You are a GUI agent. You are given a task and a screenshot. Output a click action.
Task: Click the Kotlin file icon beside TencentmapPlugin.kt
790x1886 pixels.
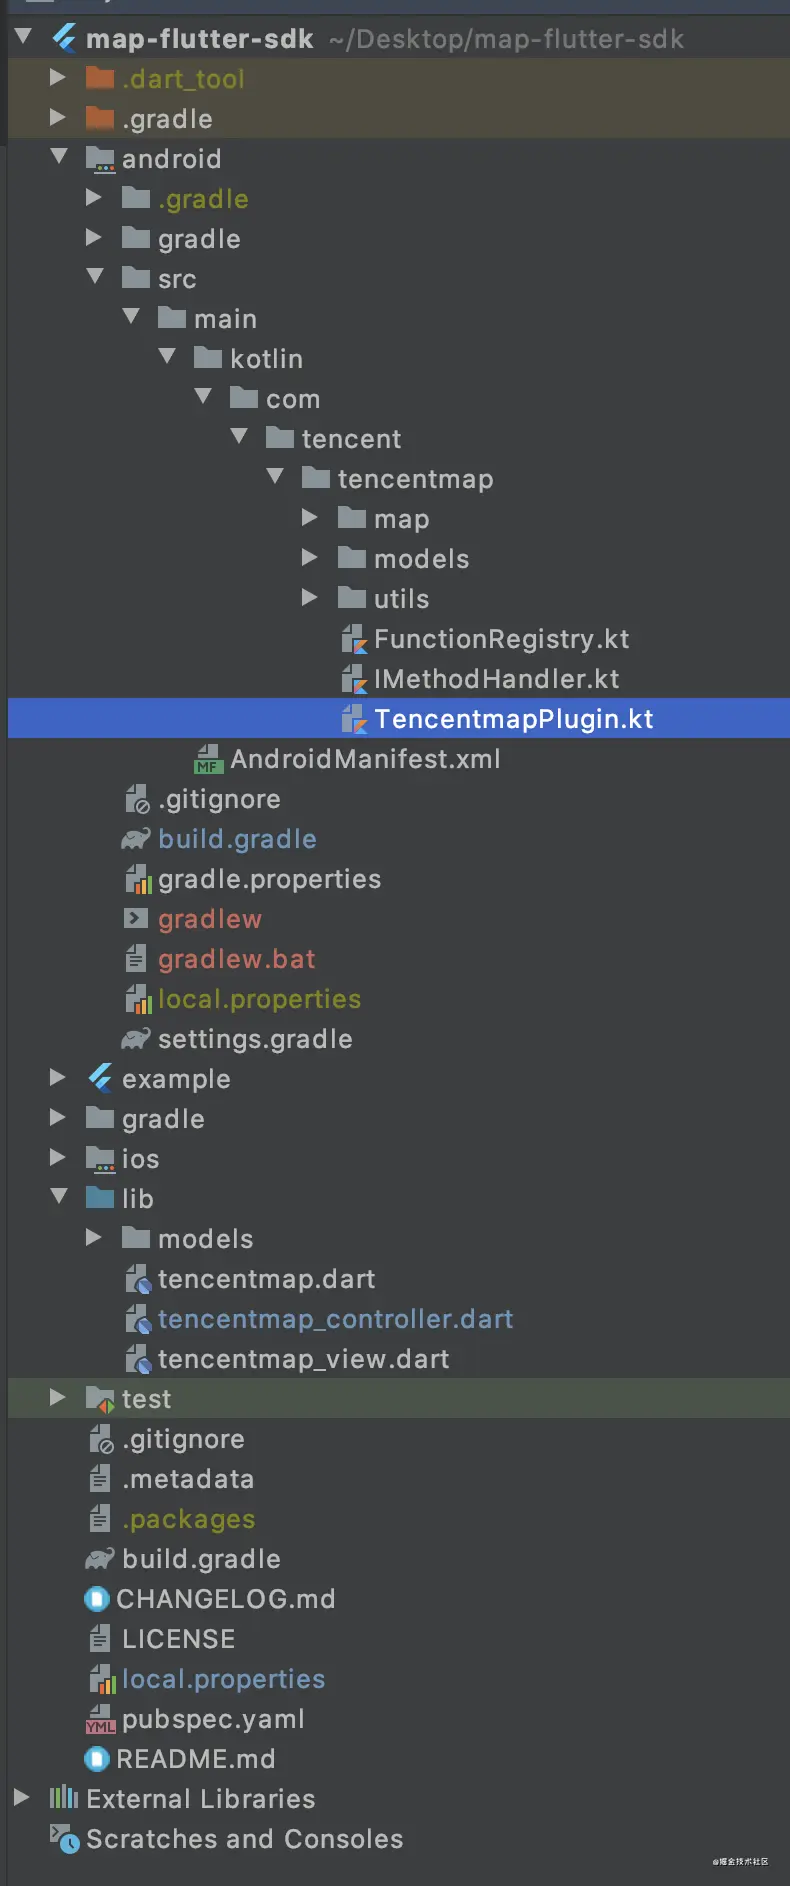click(357, 718)
